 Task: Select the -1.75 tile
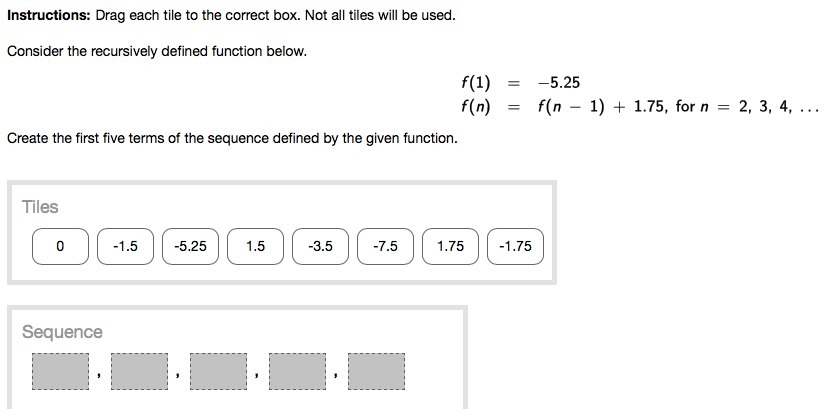(x=515, y=246)
